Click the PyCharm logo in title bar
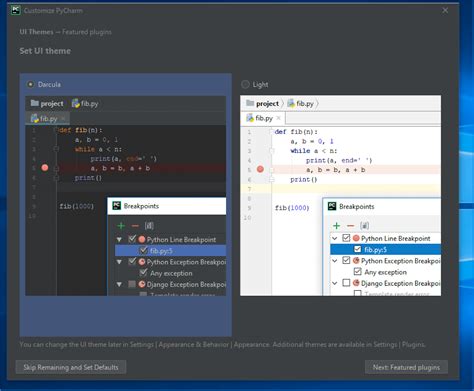The width and height of the screenshot is (474, 391). 16,10
